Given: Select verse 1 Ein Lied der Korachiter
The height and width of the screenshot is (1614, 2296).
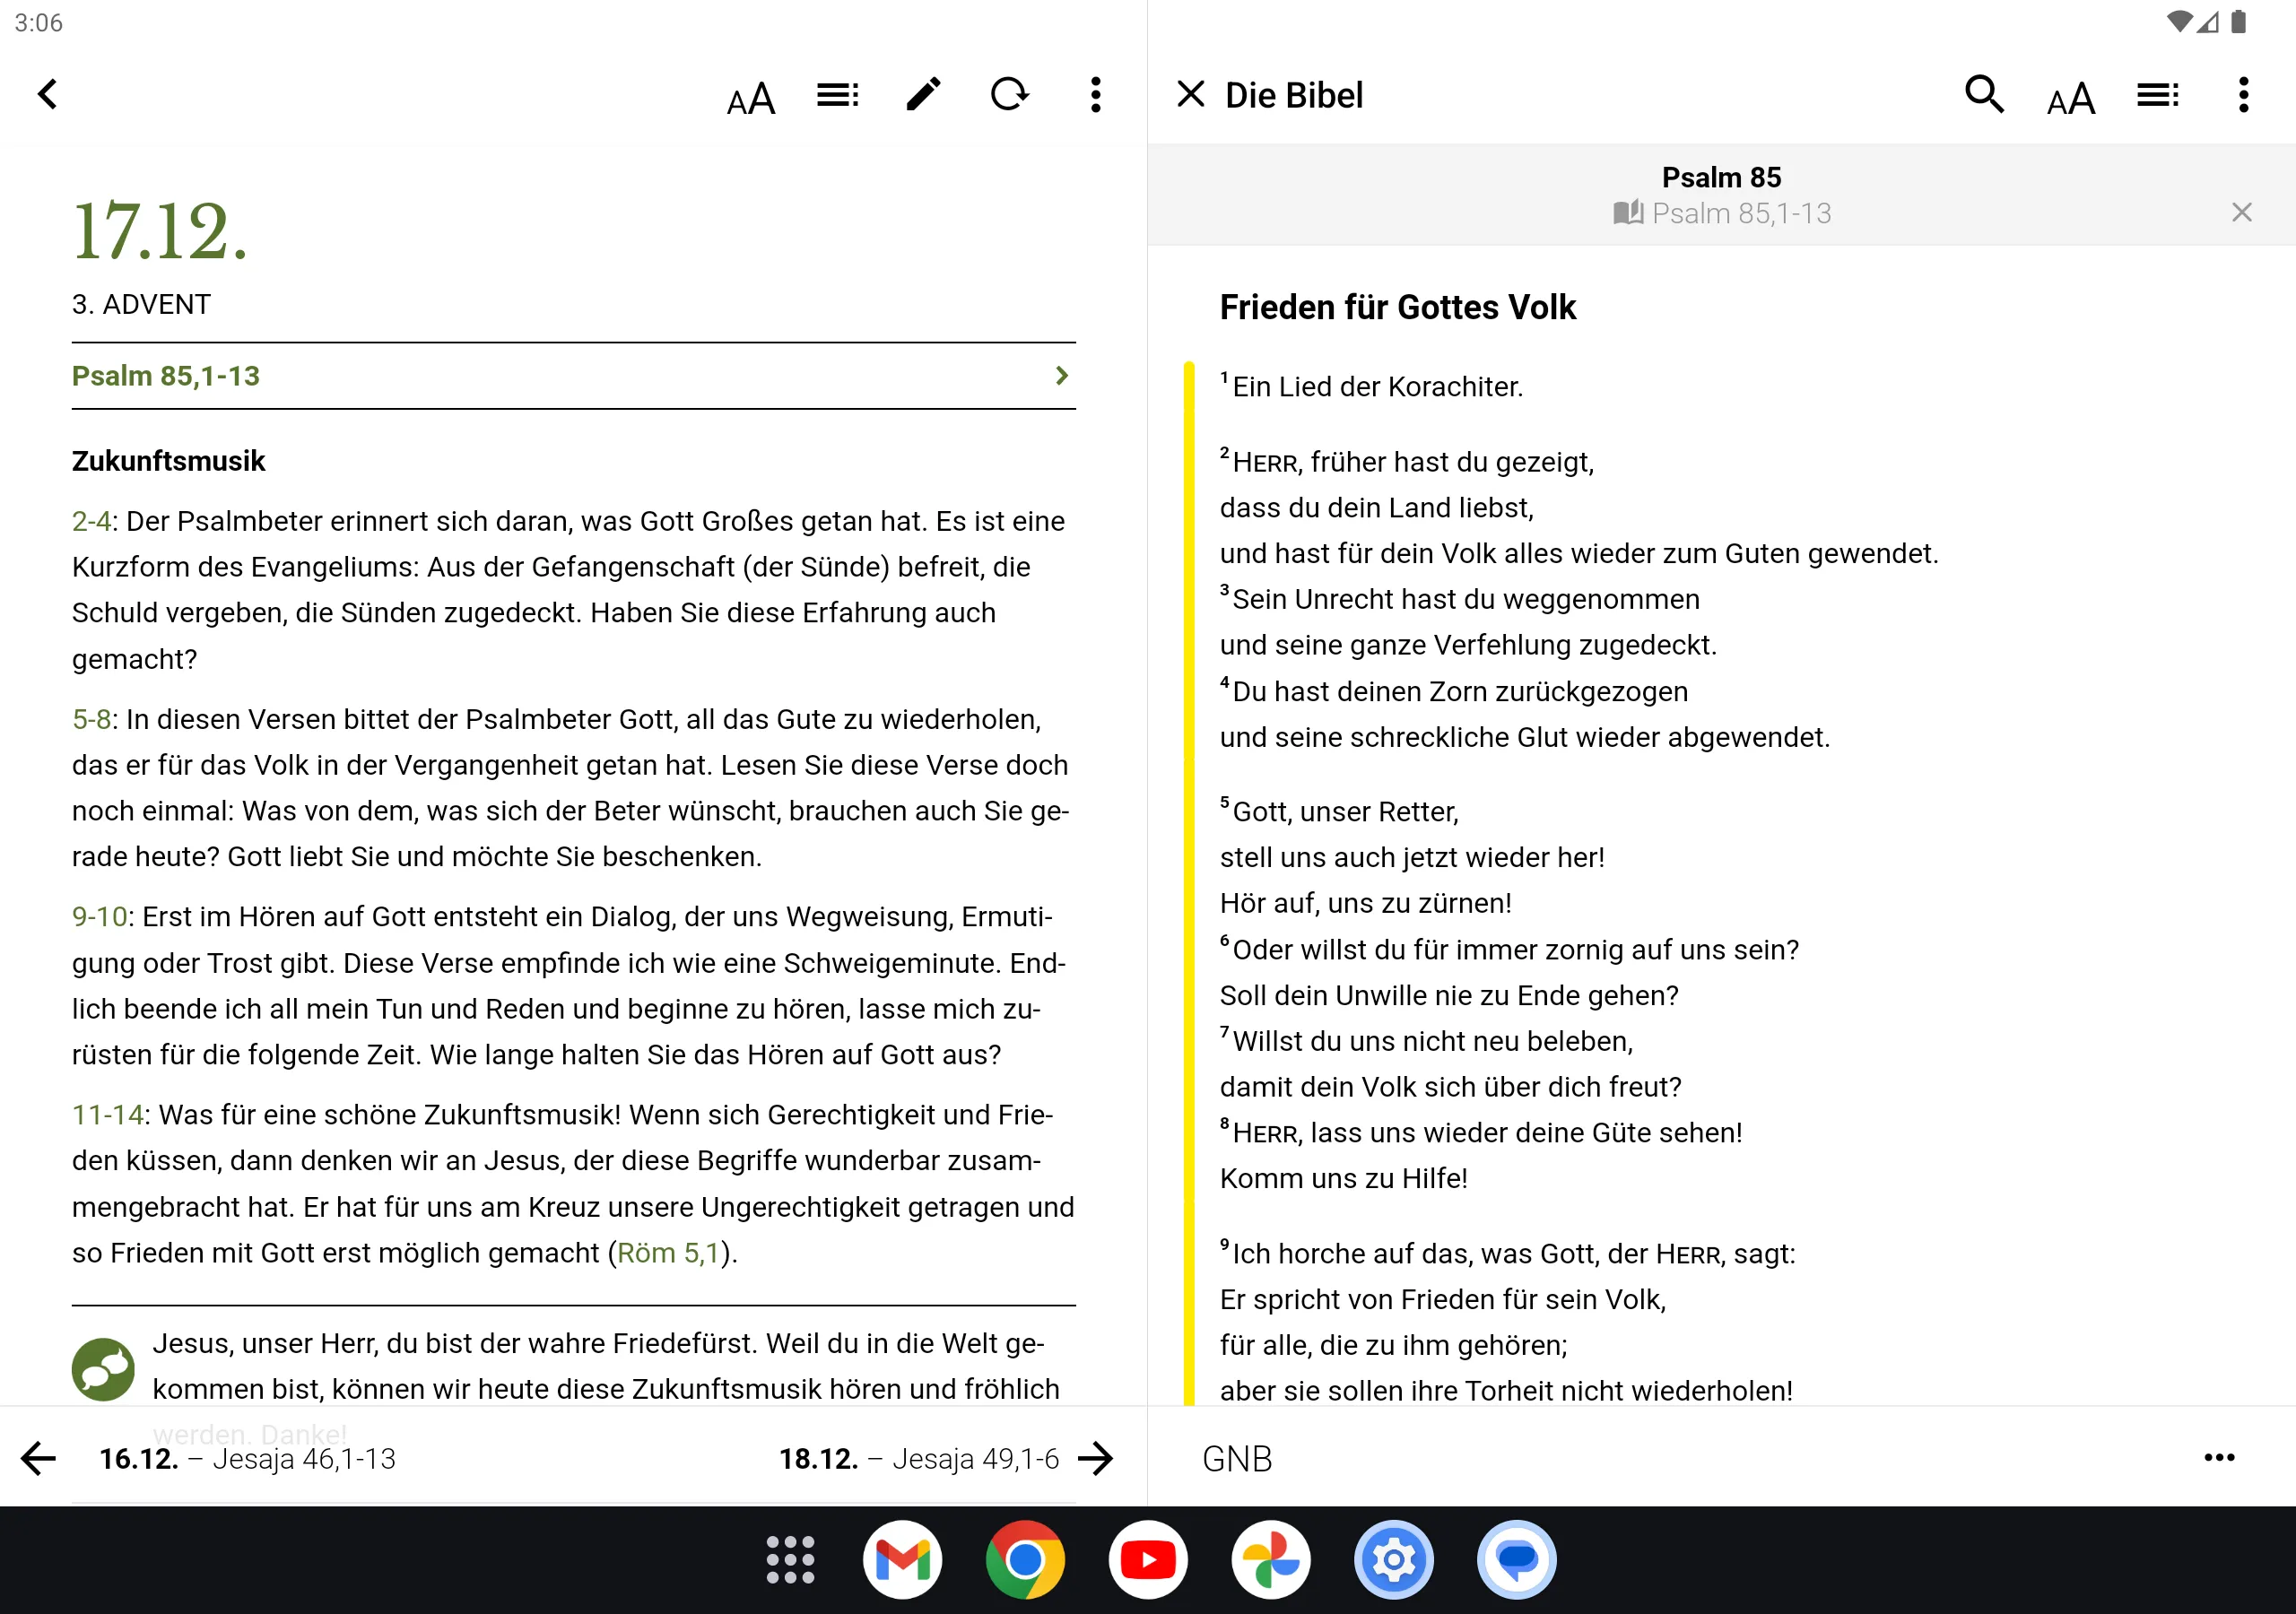Looking at the screenshot, I should [1372, 387].
